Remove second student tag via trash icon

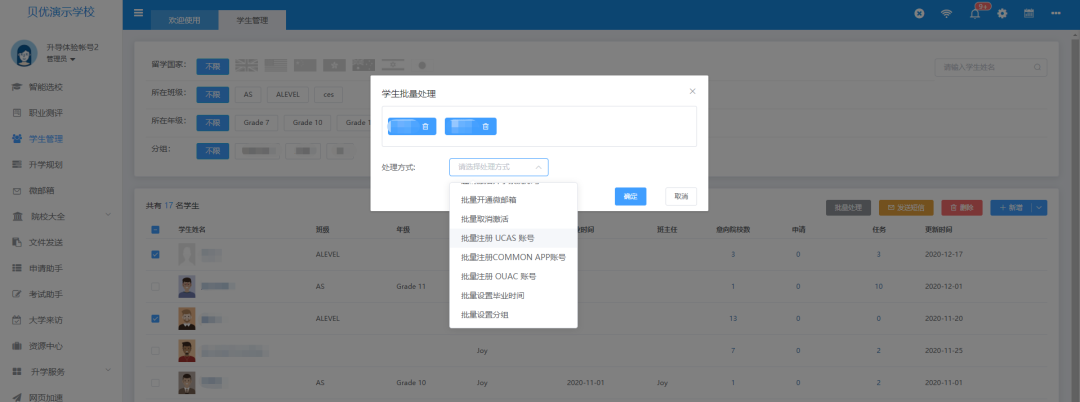486,127
